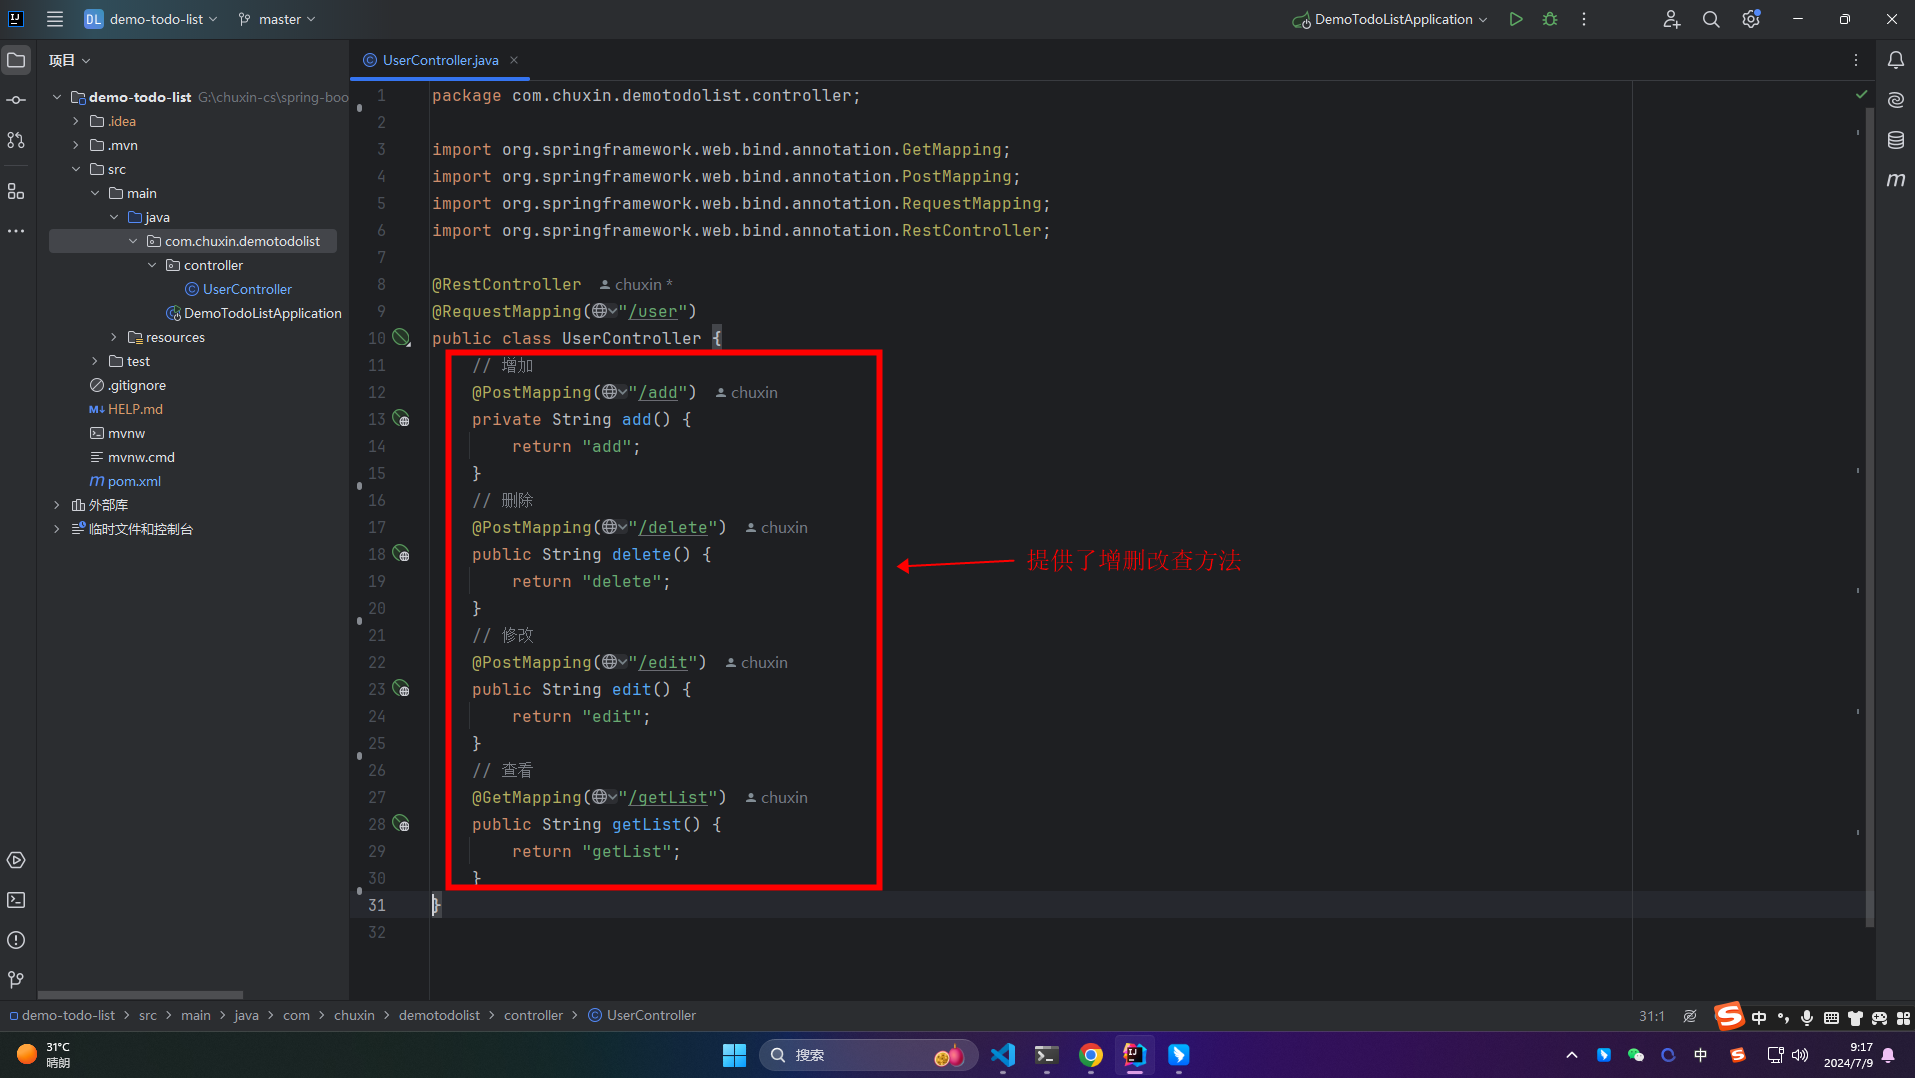Click breadcrumb 'controller' in navigation bar
This screenshot has width=1915, height=1078.
coord(533,1015)
